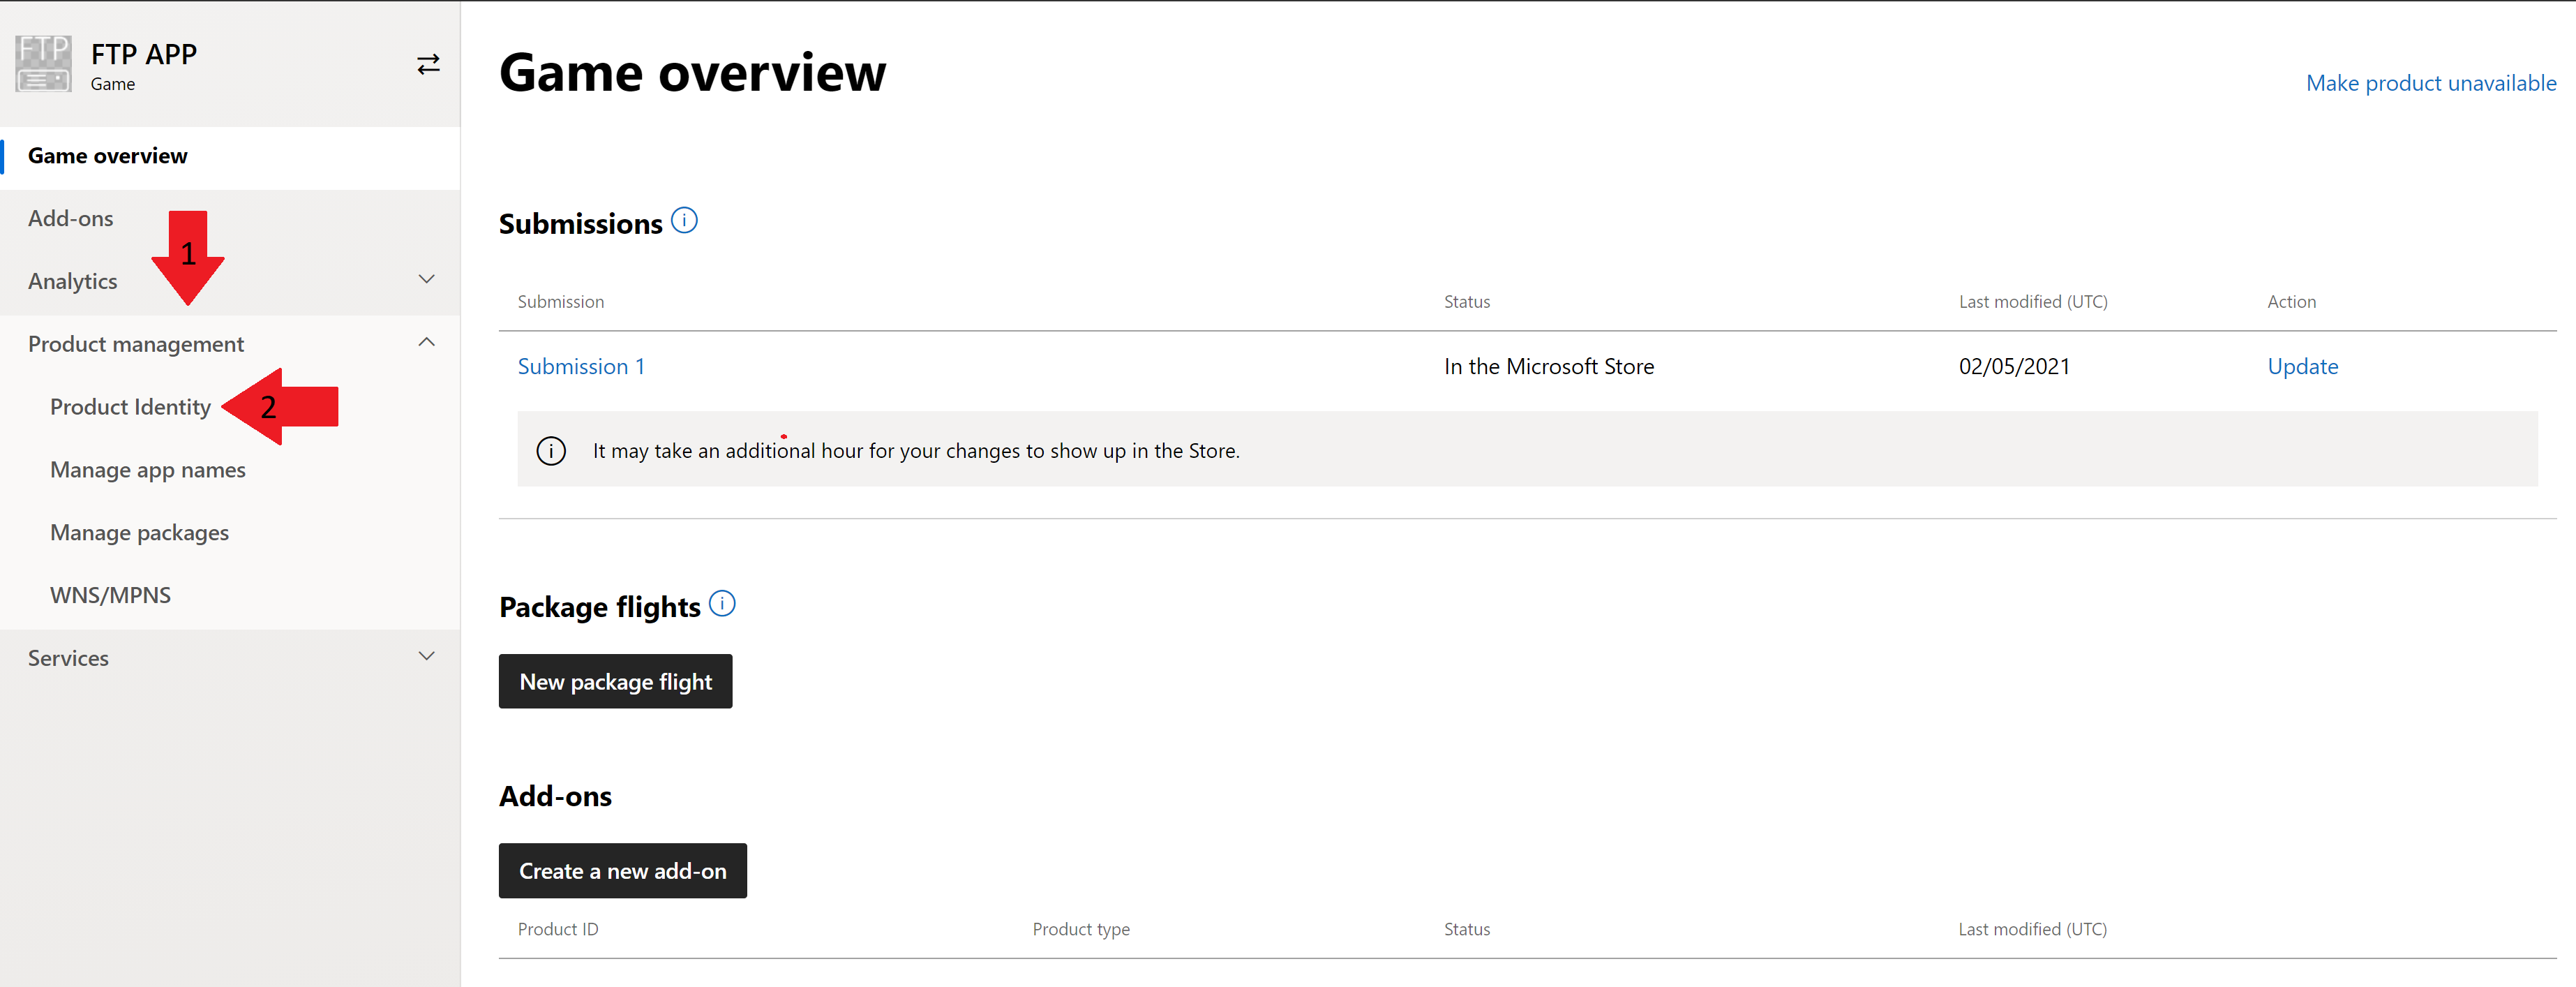Open Manage packages page

[x=139, y=533]
